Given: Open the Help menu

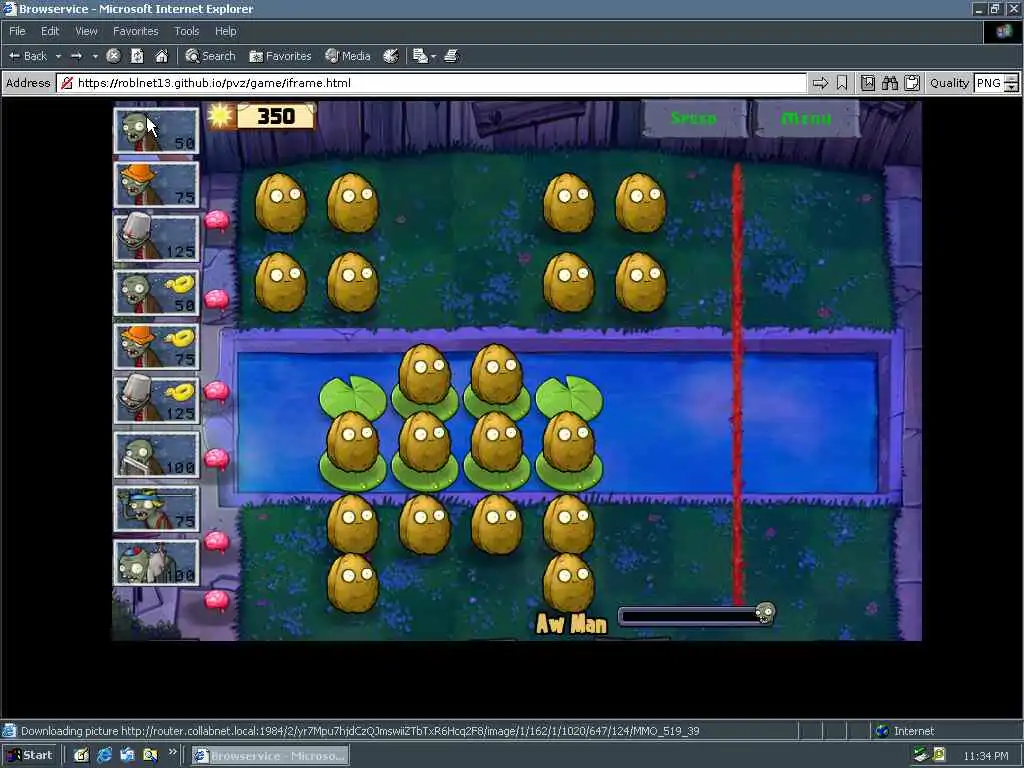Looking at the screenshot, I should [x=225, y=31].
